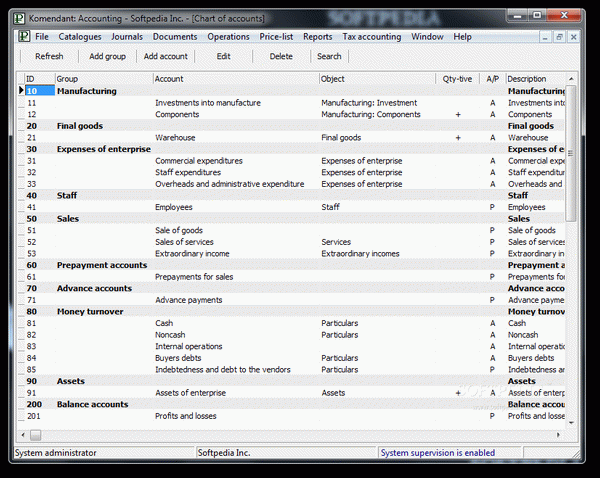This screenshot has height=478, width=600.
Task: Click the Add group button
Action: (x=107, y=56)
